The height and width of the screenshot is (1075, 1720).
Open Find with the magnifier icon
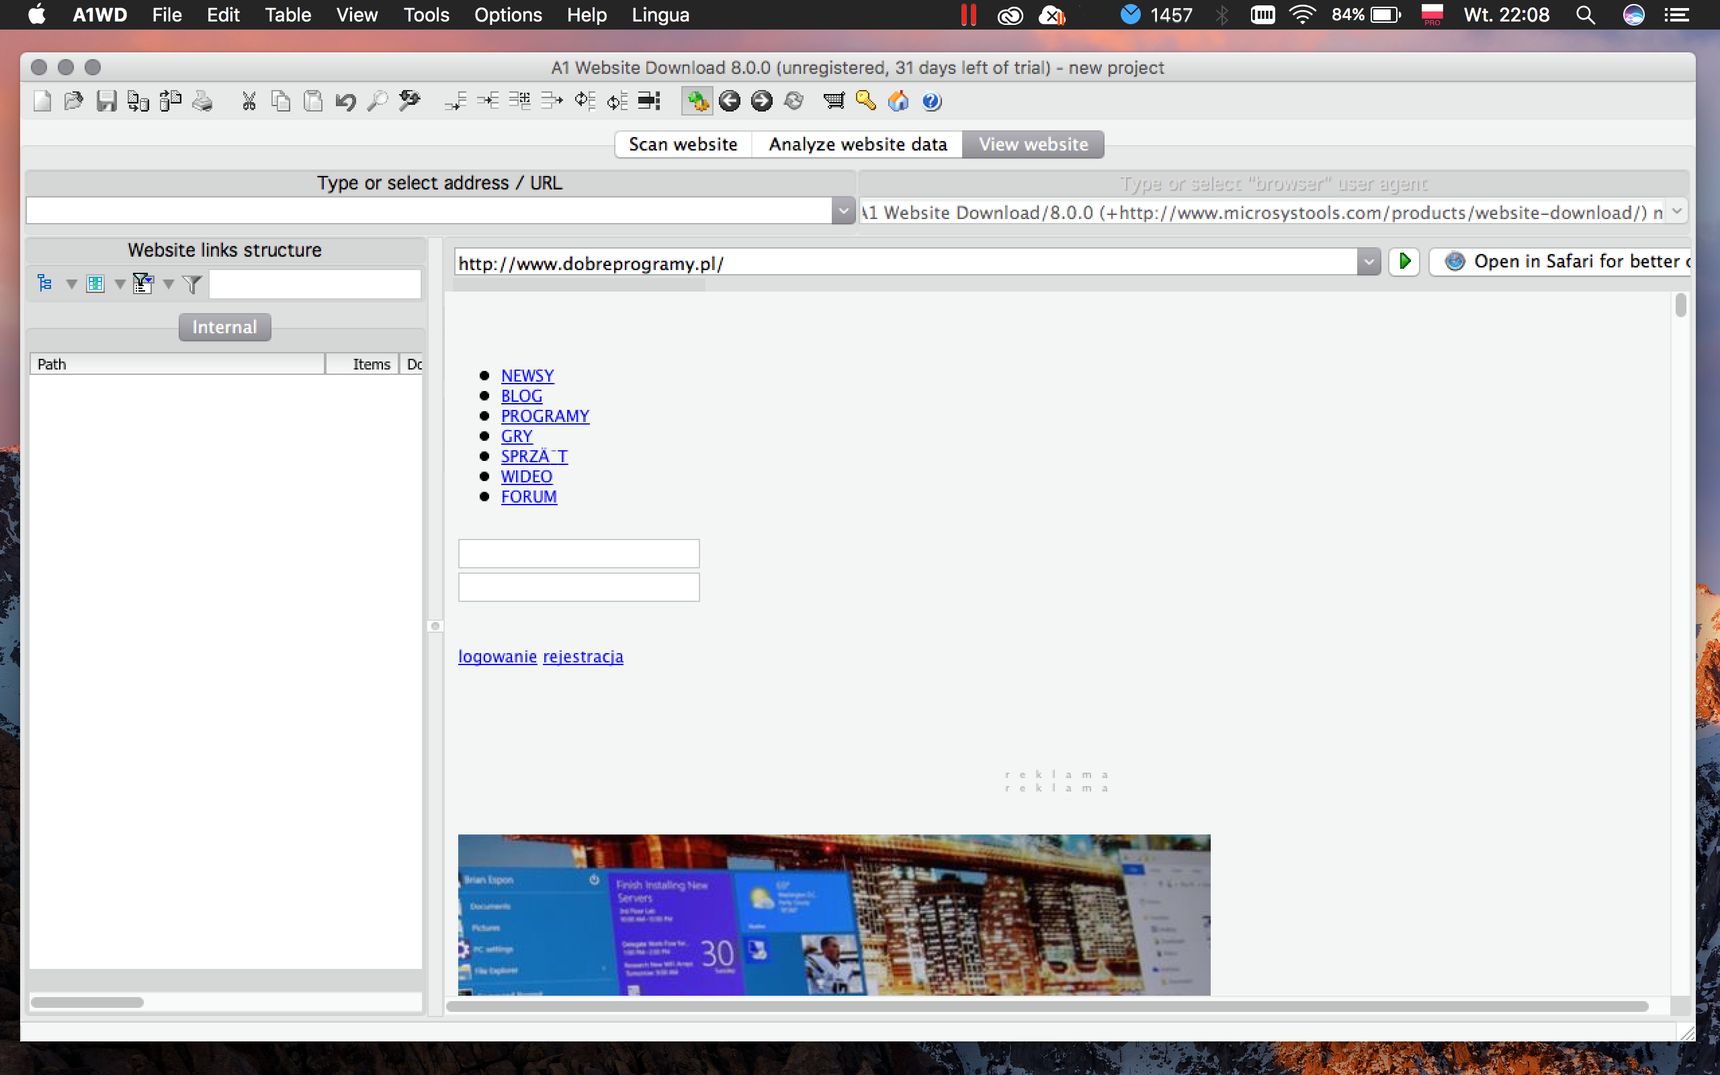point(377,101)
